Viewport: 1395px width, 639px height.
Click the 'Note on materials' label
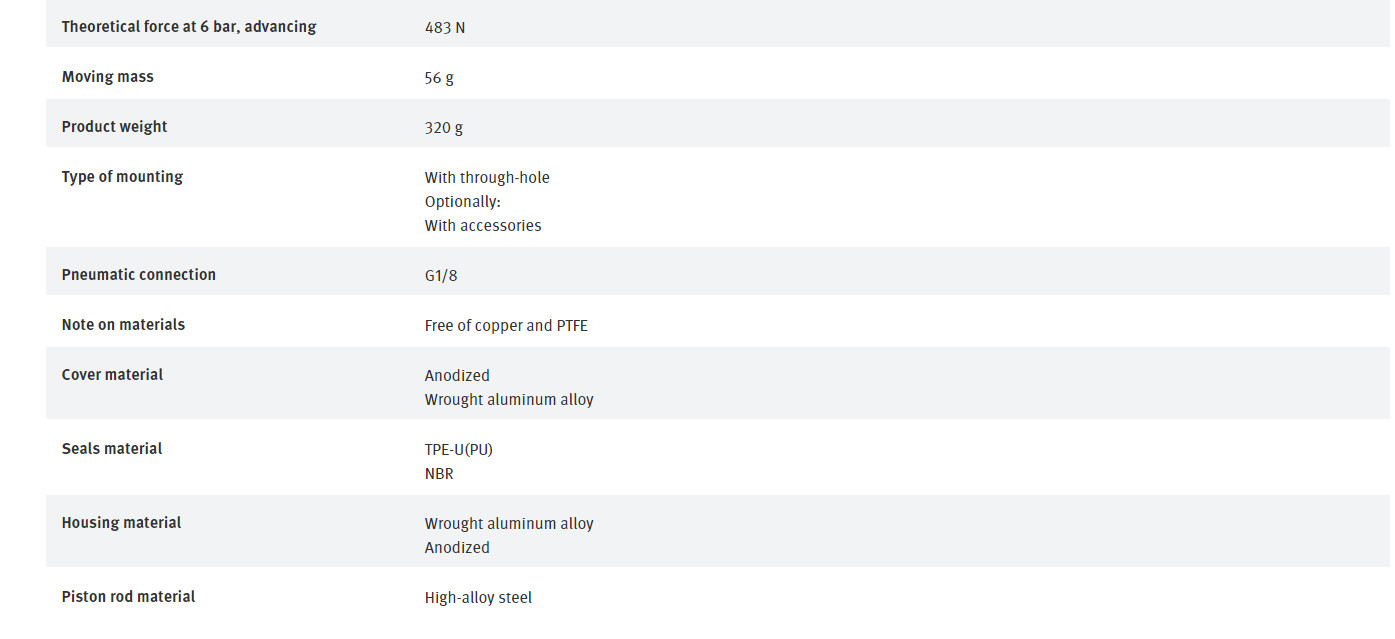coord(123,325)
